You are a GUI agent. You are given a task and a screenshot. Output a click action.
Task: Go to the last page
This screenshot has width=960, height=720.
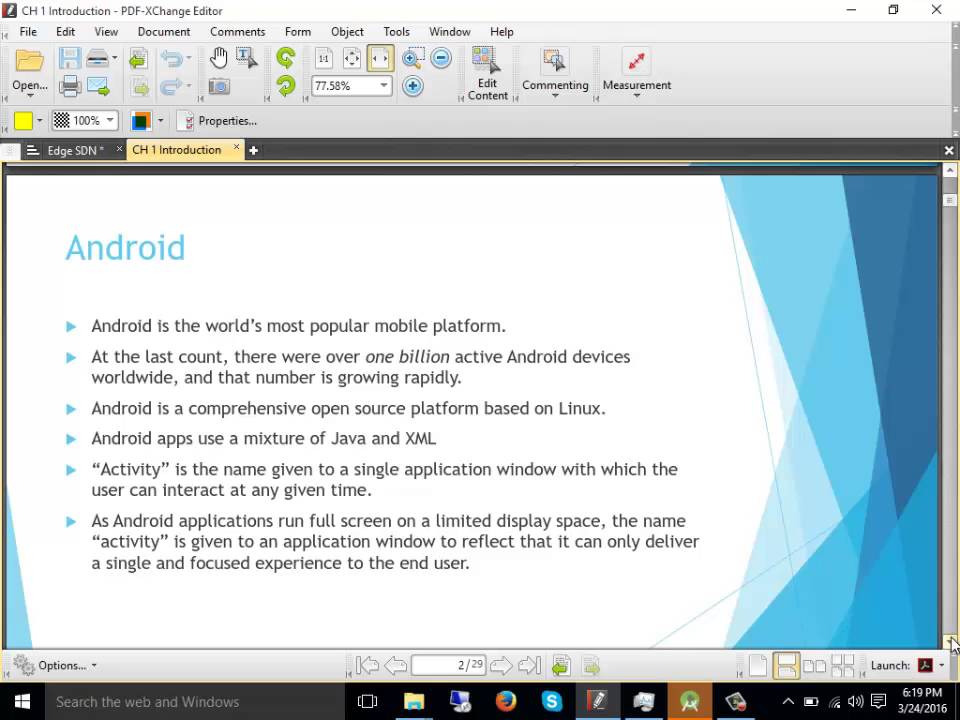click(x=530, y=666)
